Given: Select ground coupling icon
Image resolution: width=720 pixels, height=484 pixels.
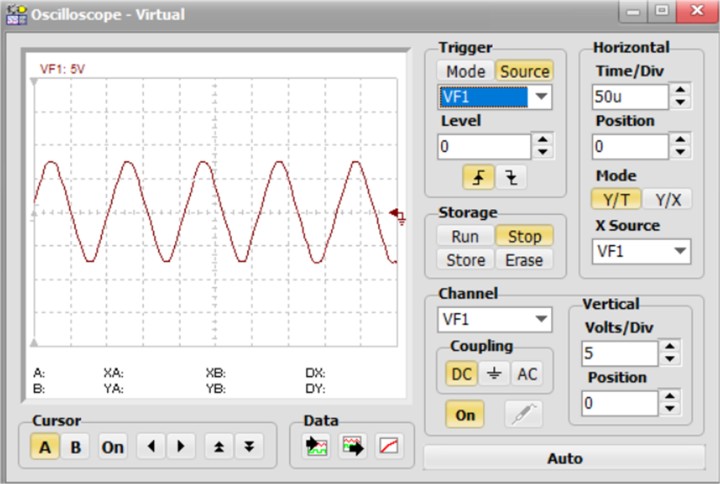Looking at the screenshot, I should [x=494, y=374].
